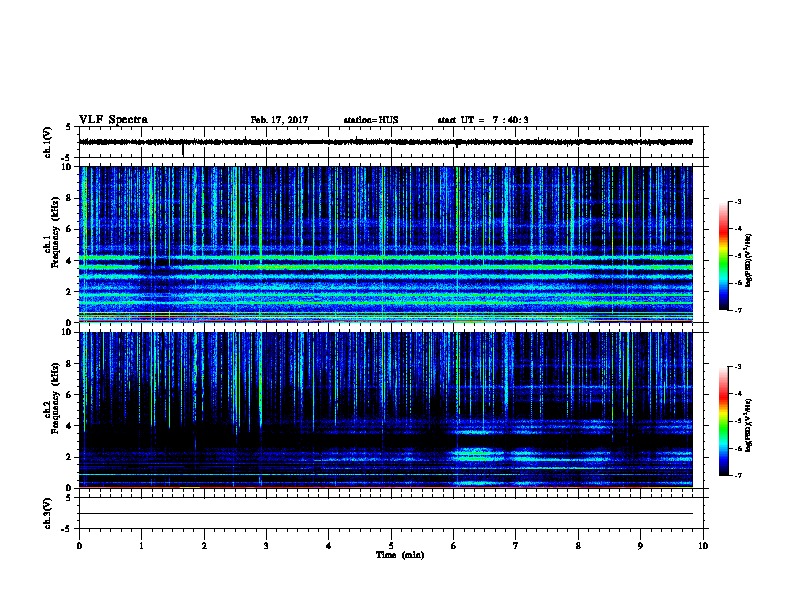792x612 pixels.
Task: Click inside the ch.2 spectrogram plot
Action: (x=386, y=410)
